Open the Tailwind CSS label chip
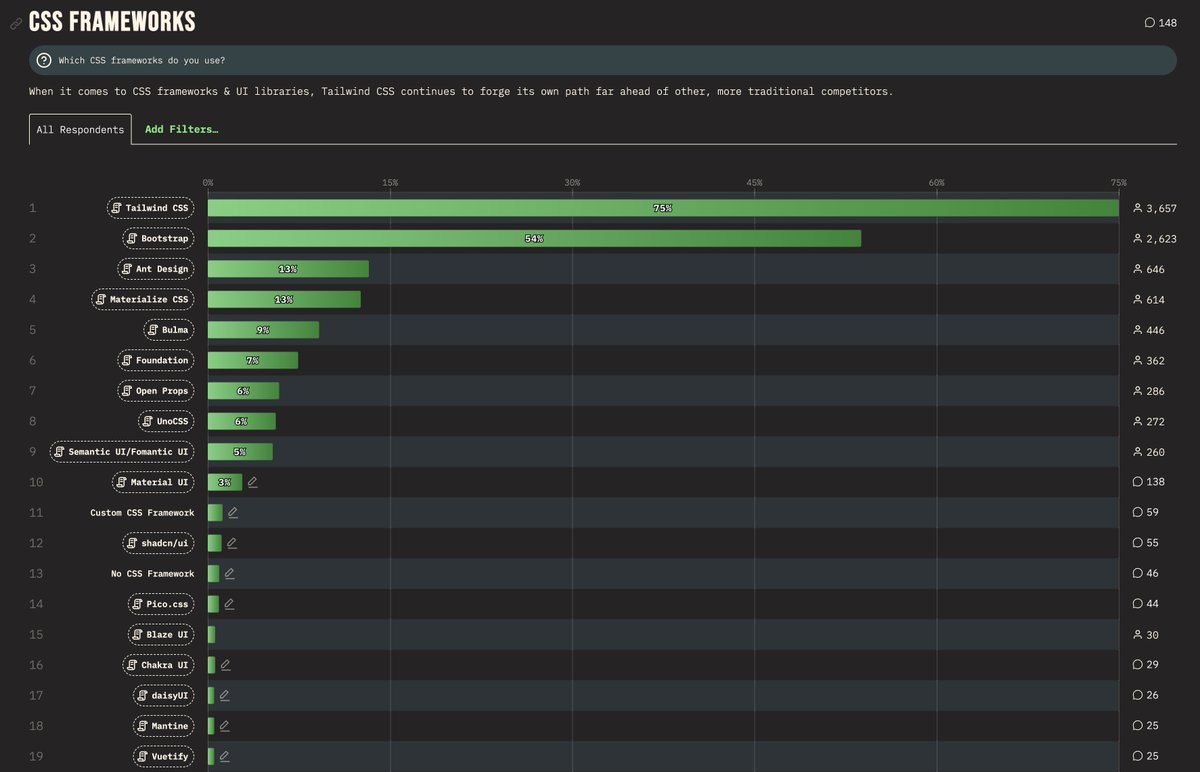This screenshot has height=772, width=1200. click(x=149, y=208)
